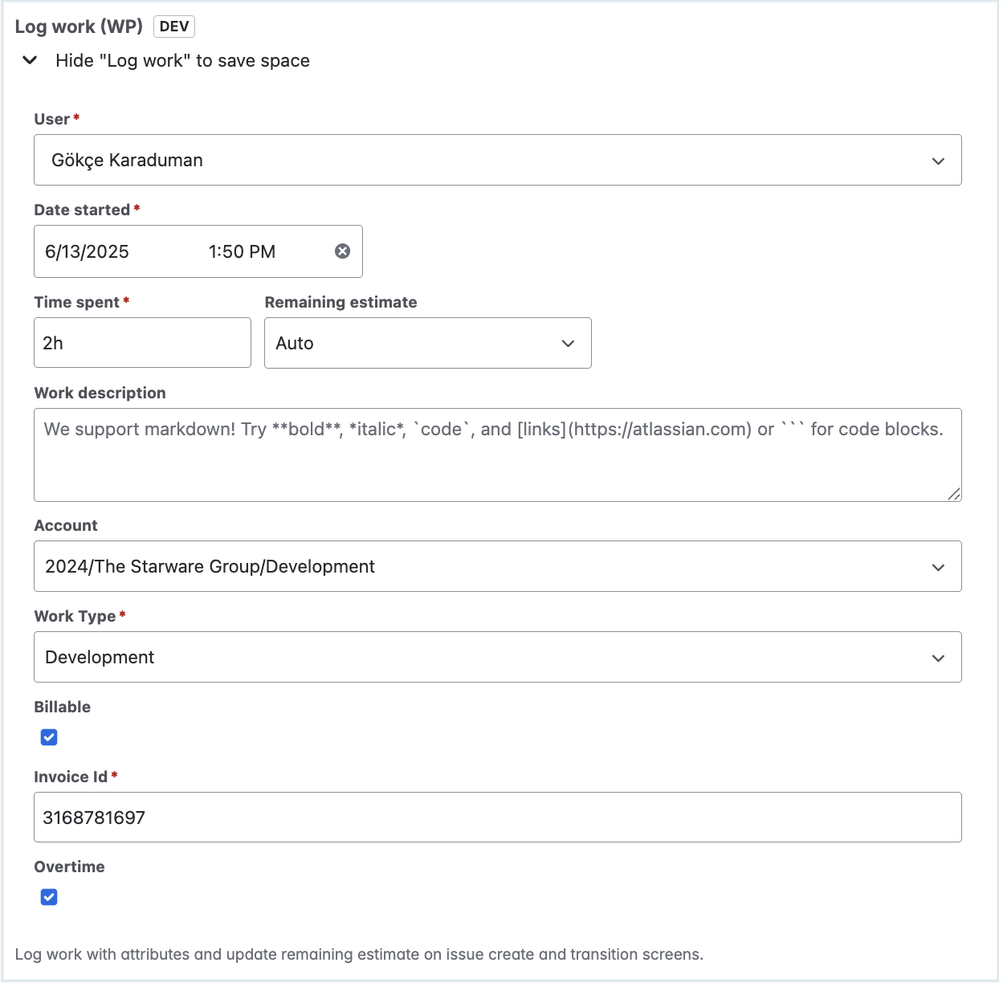The image size is (999, 983).
Task: Click the Log work (WP) heading
Action: coord(79,26)
